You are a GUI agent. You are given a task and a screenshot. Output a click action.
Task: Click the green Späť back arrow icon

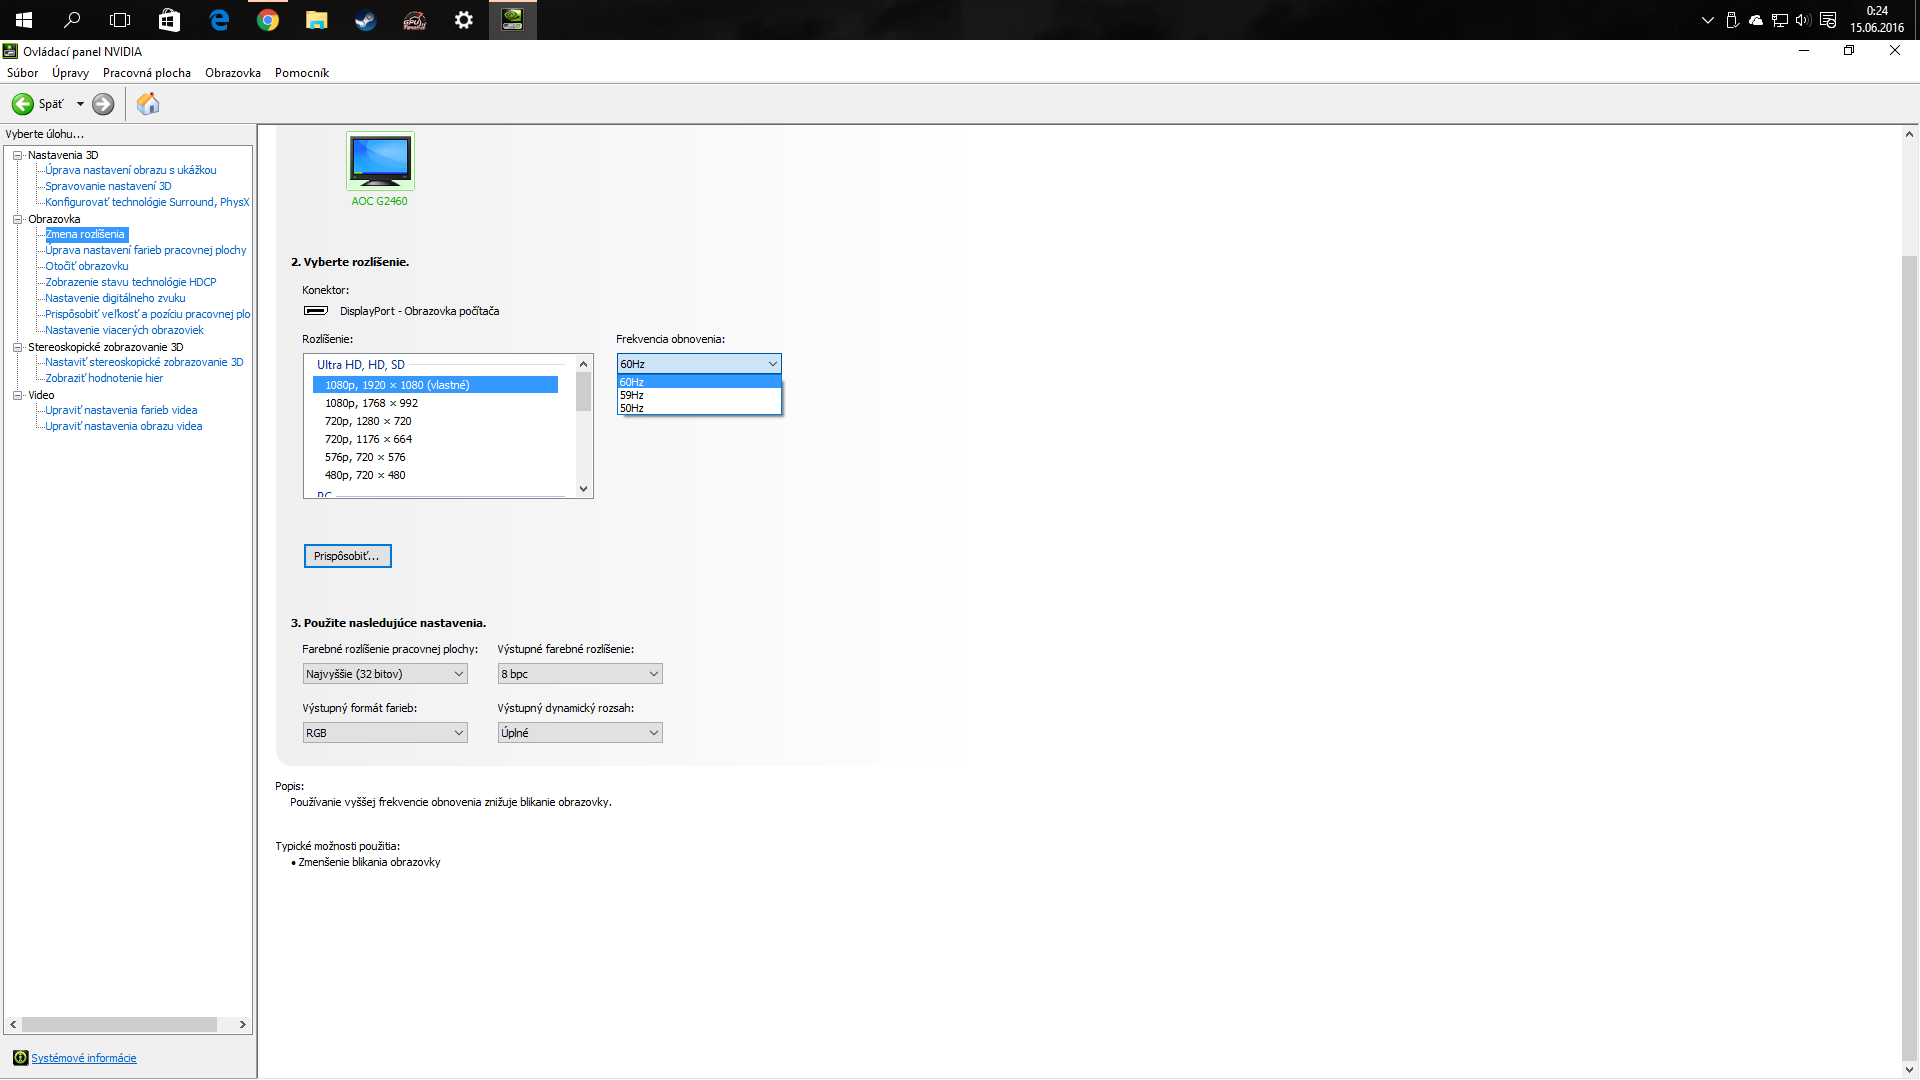click(22, 104)
